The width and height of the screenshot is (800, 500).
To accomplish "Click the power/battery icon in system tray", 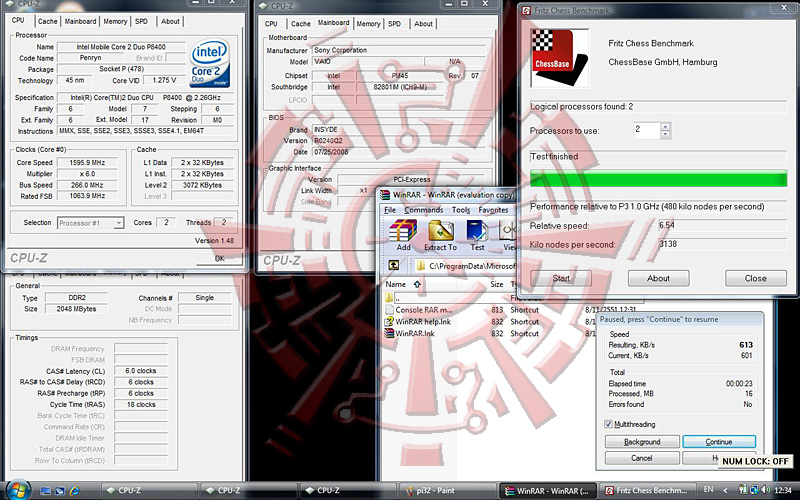I will point(743,490).
